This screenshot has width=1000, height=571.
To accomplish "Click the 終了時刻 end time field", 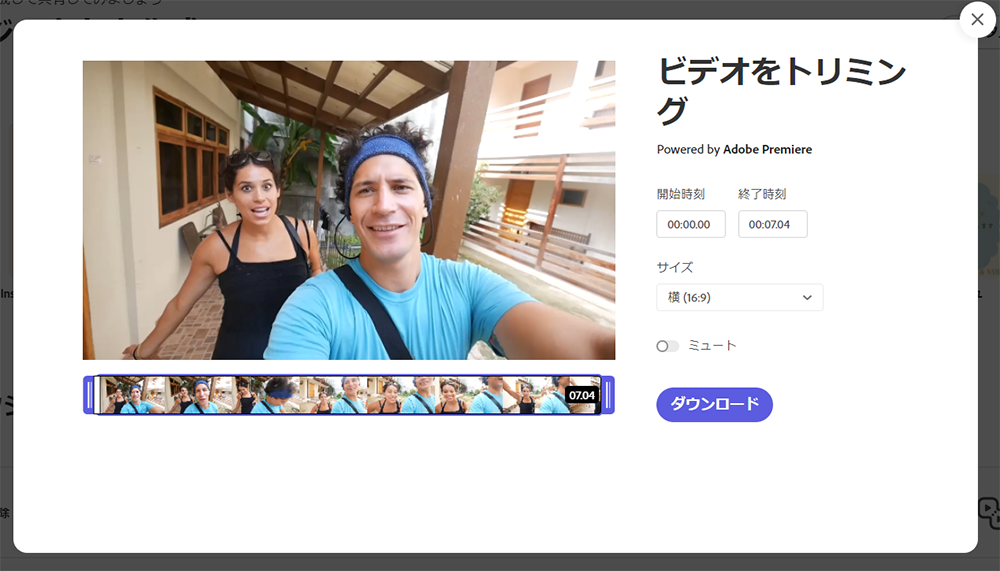I will pos(772,225).
